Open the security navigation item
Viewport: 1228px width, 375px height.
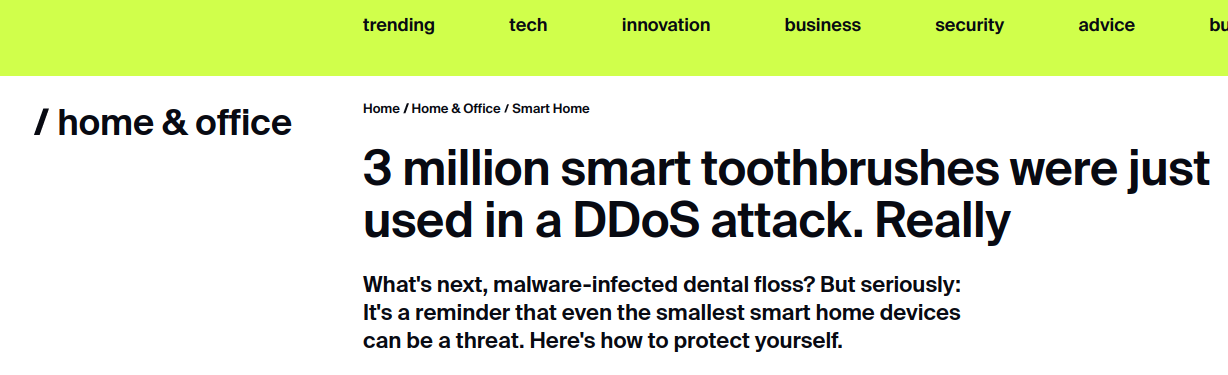point(969,25)
